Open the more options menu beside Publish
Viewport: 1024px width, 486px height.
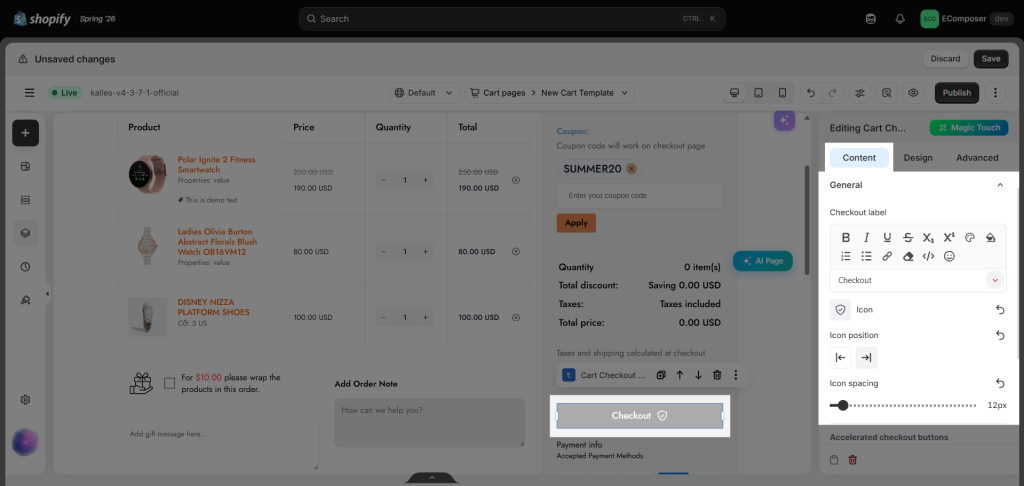click(x=995, y=93)
